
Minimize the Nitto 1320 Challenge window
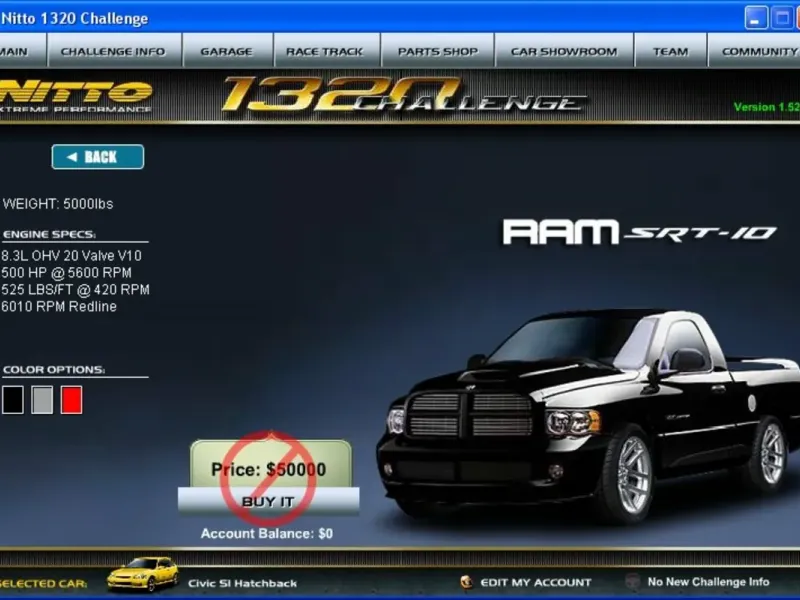coord(756,18)
